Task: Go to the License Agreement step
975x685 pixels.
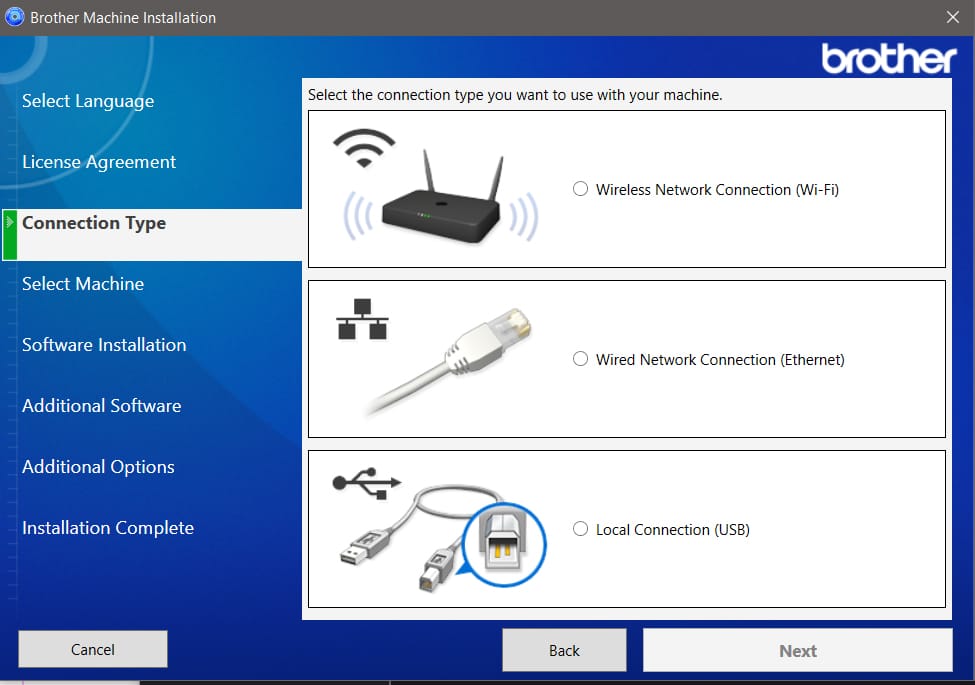Action: [98, 161]
